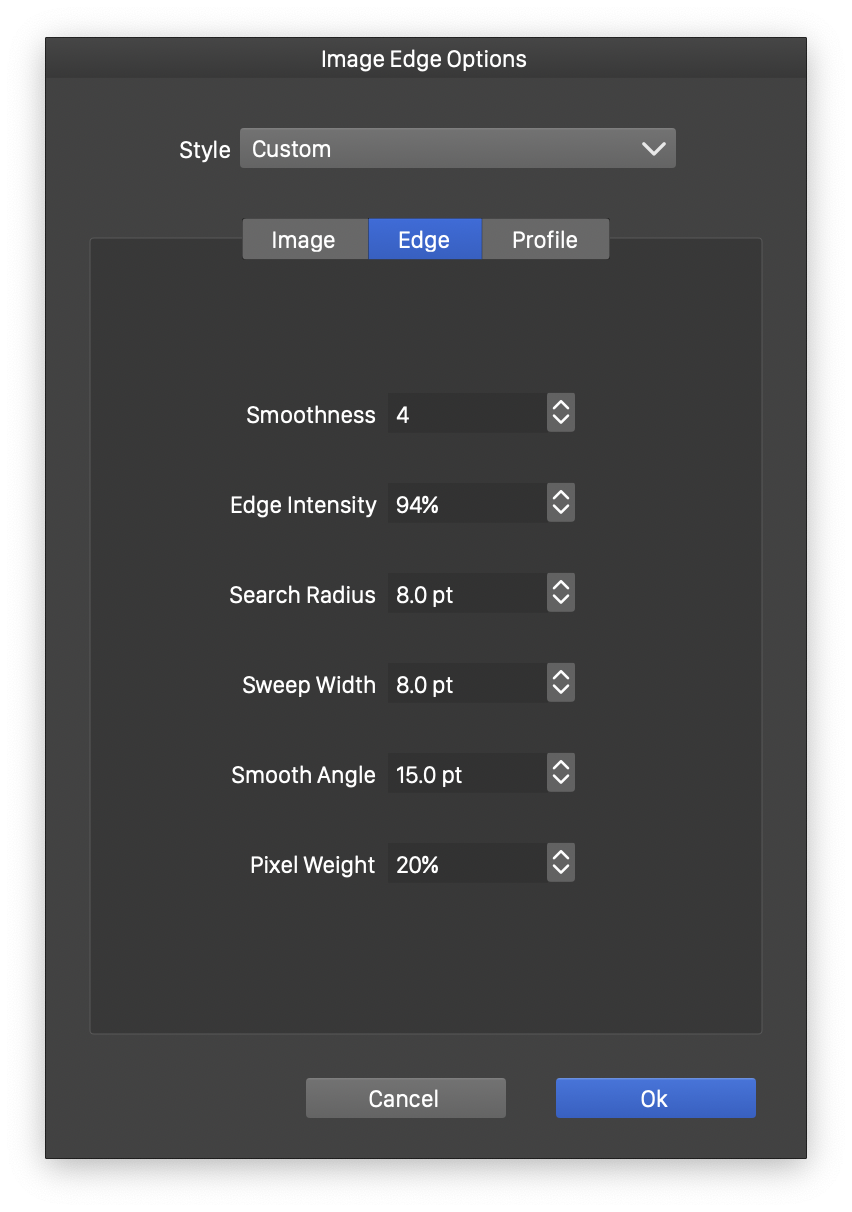Click the Edge Intensity stepper arrows

point(561,503)
